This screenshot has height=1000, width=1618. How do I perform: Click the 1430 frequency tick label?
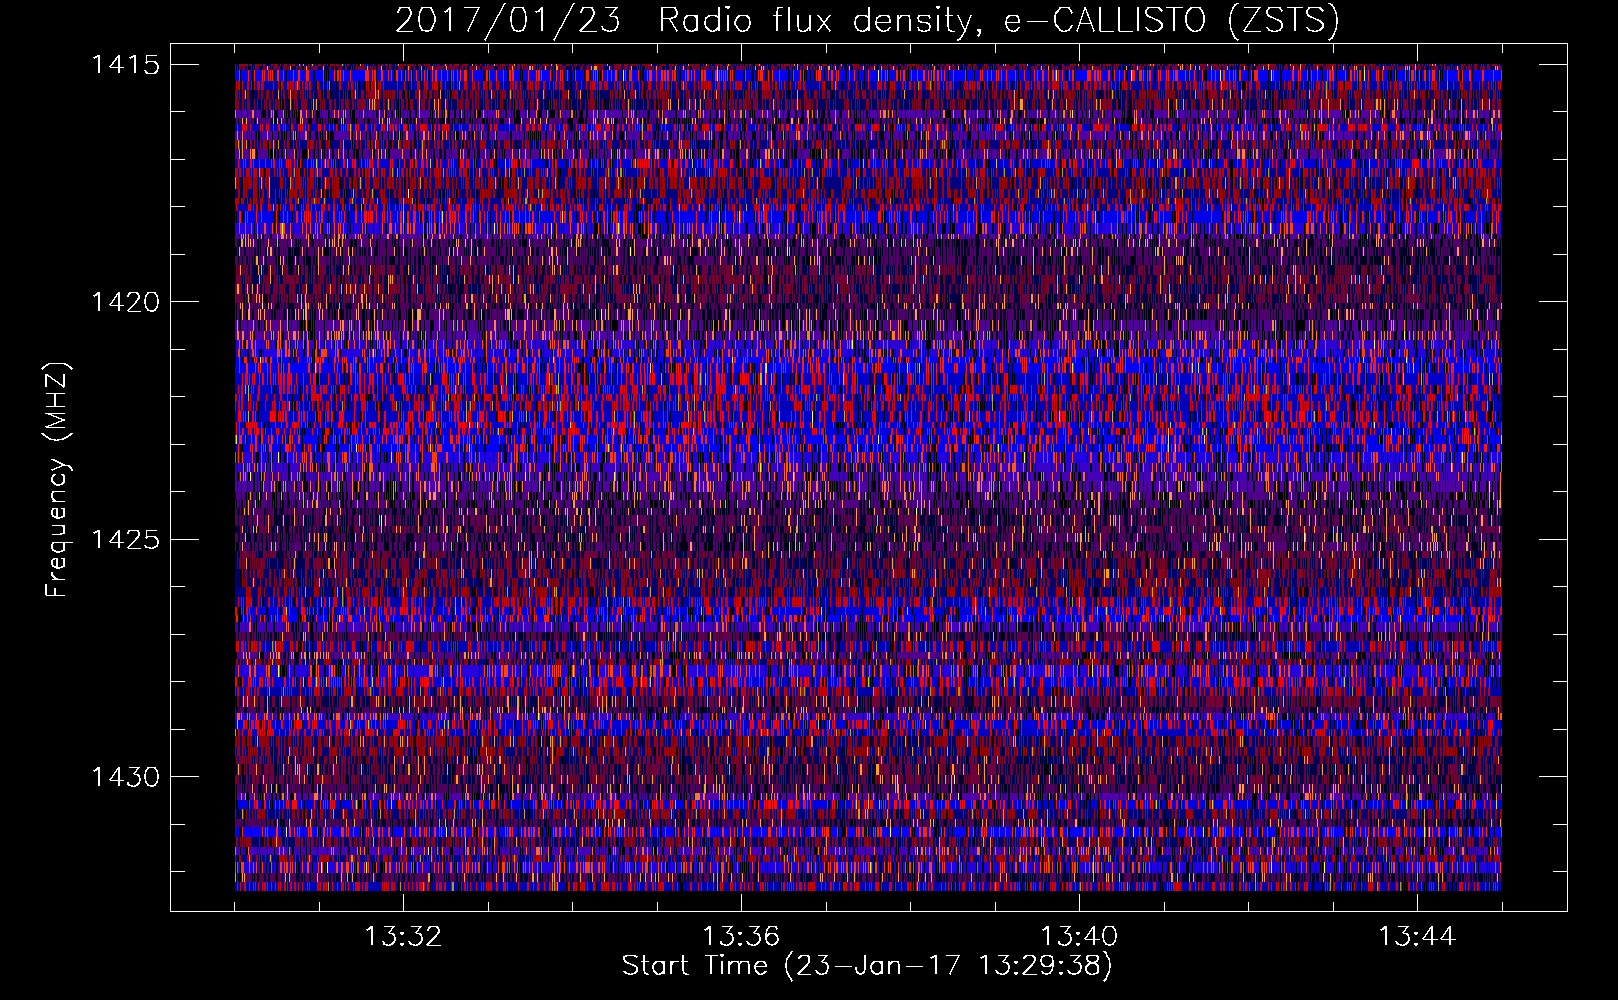pyautogui.click(x=125, y=777)
